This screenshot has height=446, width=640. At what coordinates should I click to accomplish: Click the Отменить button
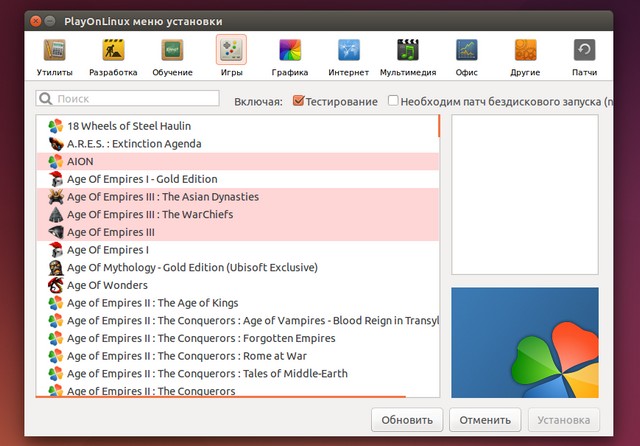pos(485,420)
